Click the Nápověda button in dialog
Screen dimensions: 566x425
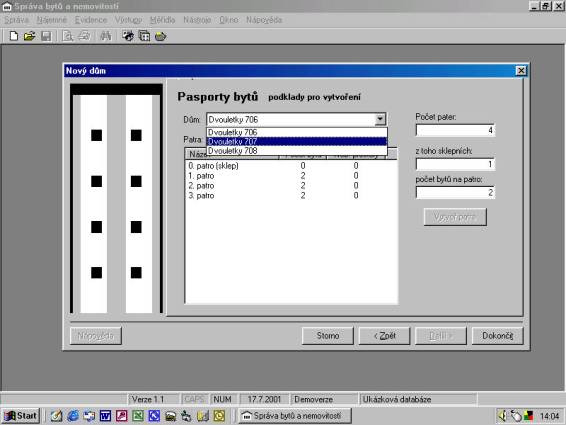(x=96, y=336)
